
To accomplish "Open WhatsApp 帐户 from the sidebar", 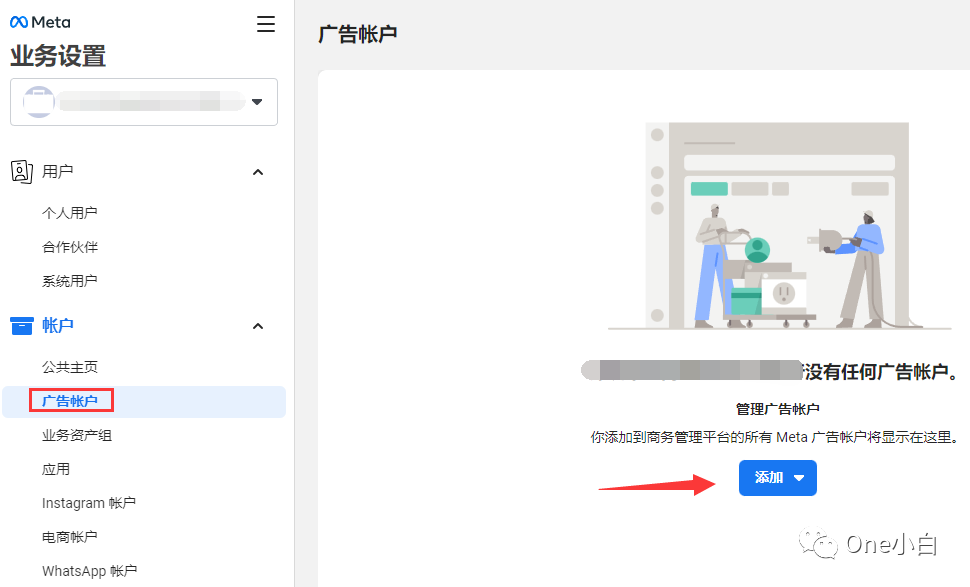I will 90,570.
